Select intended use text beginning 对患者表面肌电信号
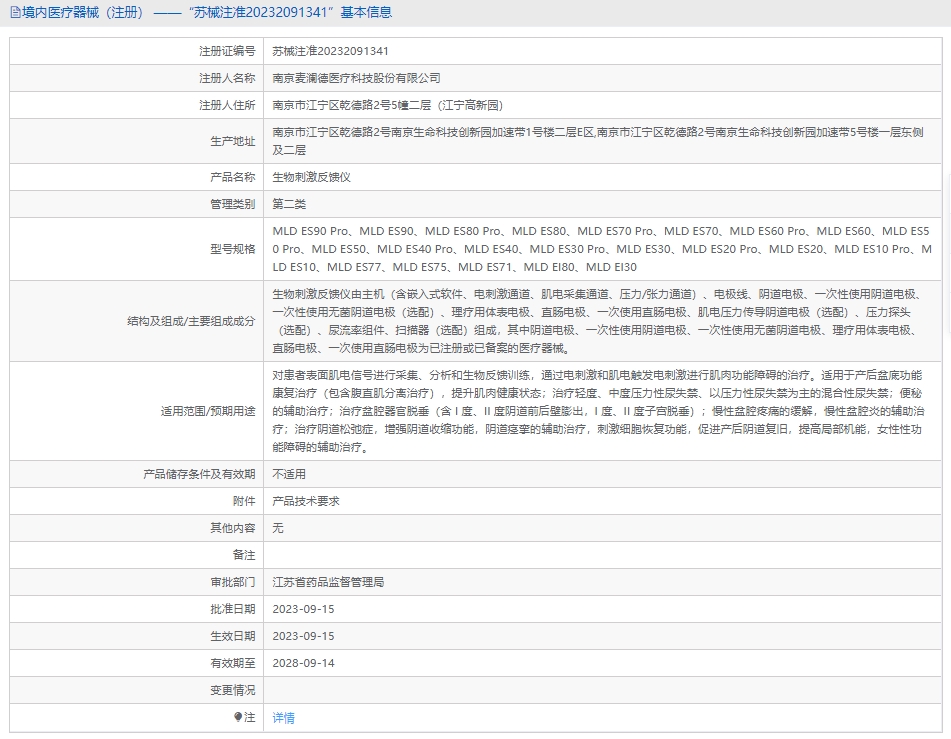The image size is (951, 739). tap(598, 411)
